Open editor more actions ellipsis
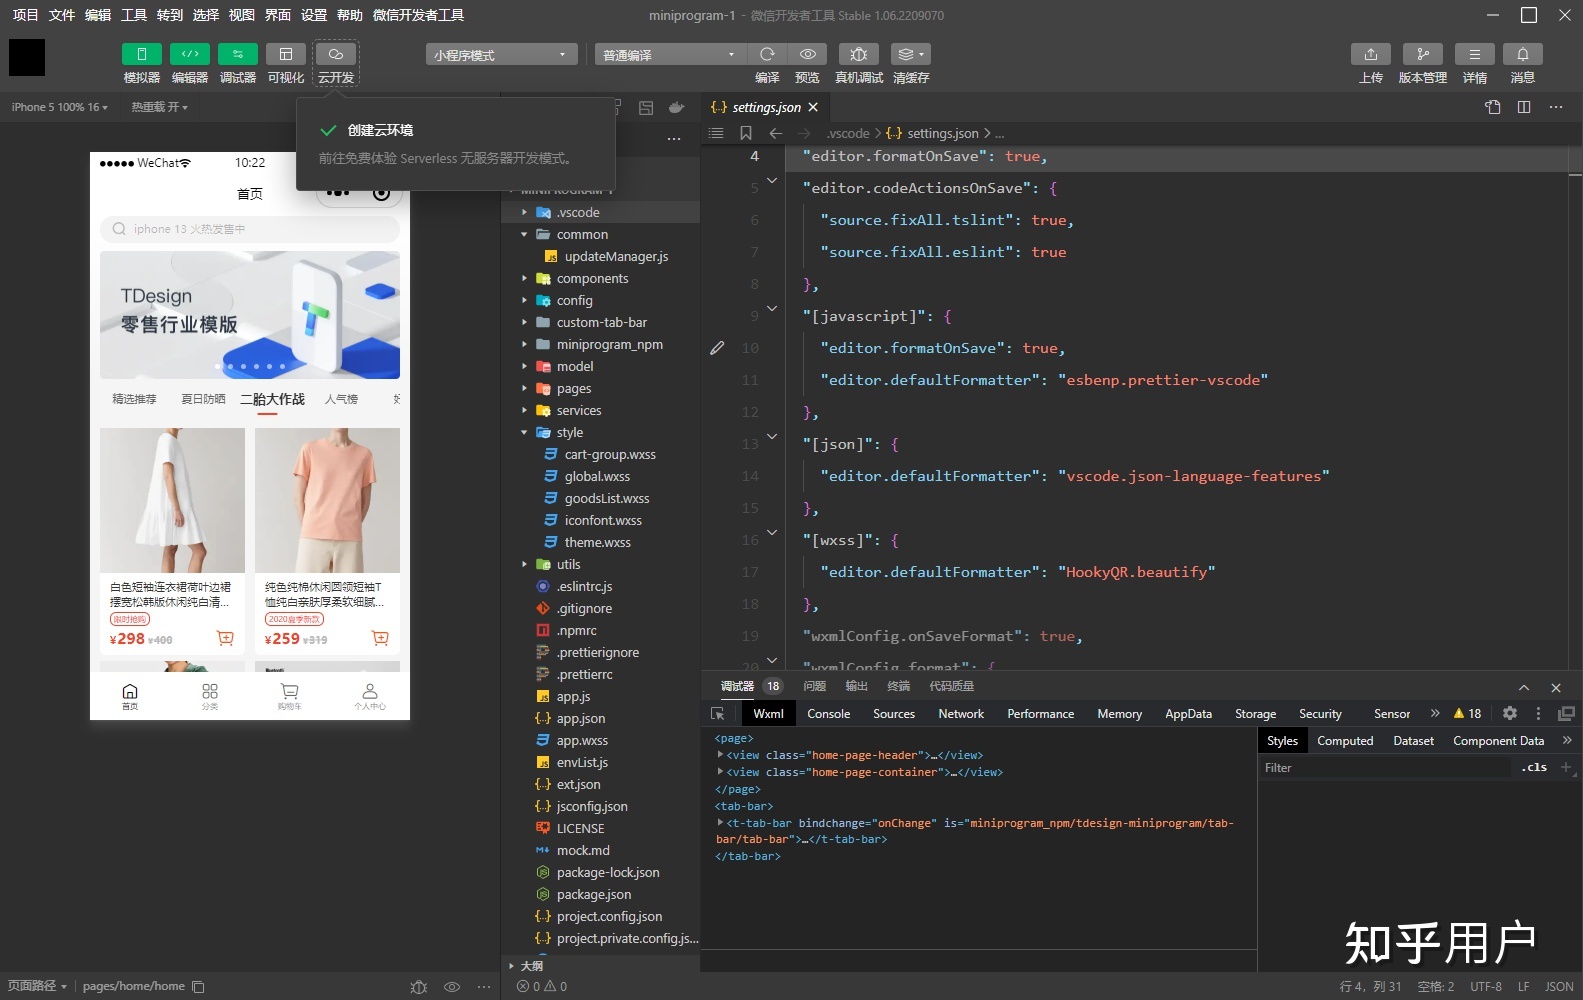Screen dimensions: 1583x1000 [x=1556, y=107]
